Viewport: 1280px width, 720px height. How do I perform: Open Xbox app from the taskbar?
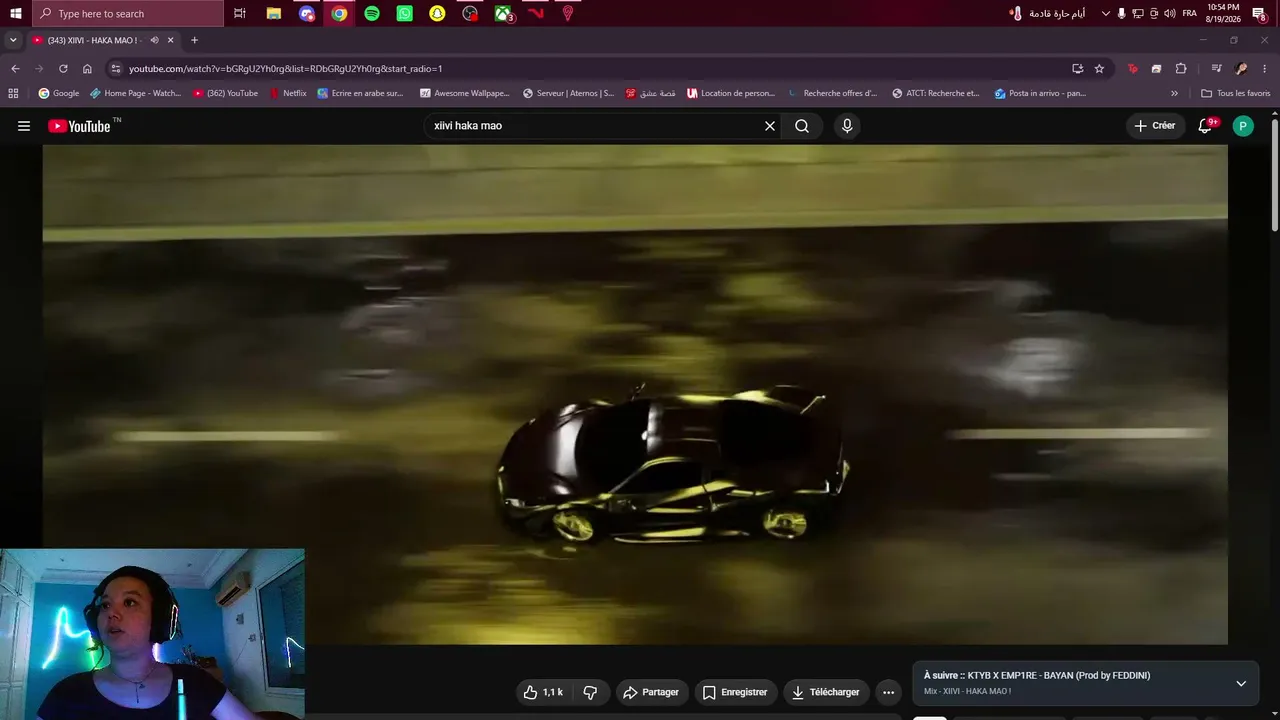503,14
